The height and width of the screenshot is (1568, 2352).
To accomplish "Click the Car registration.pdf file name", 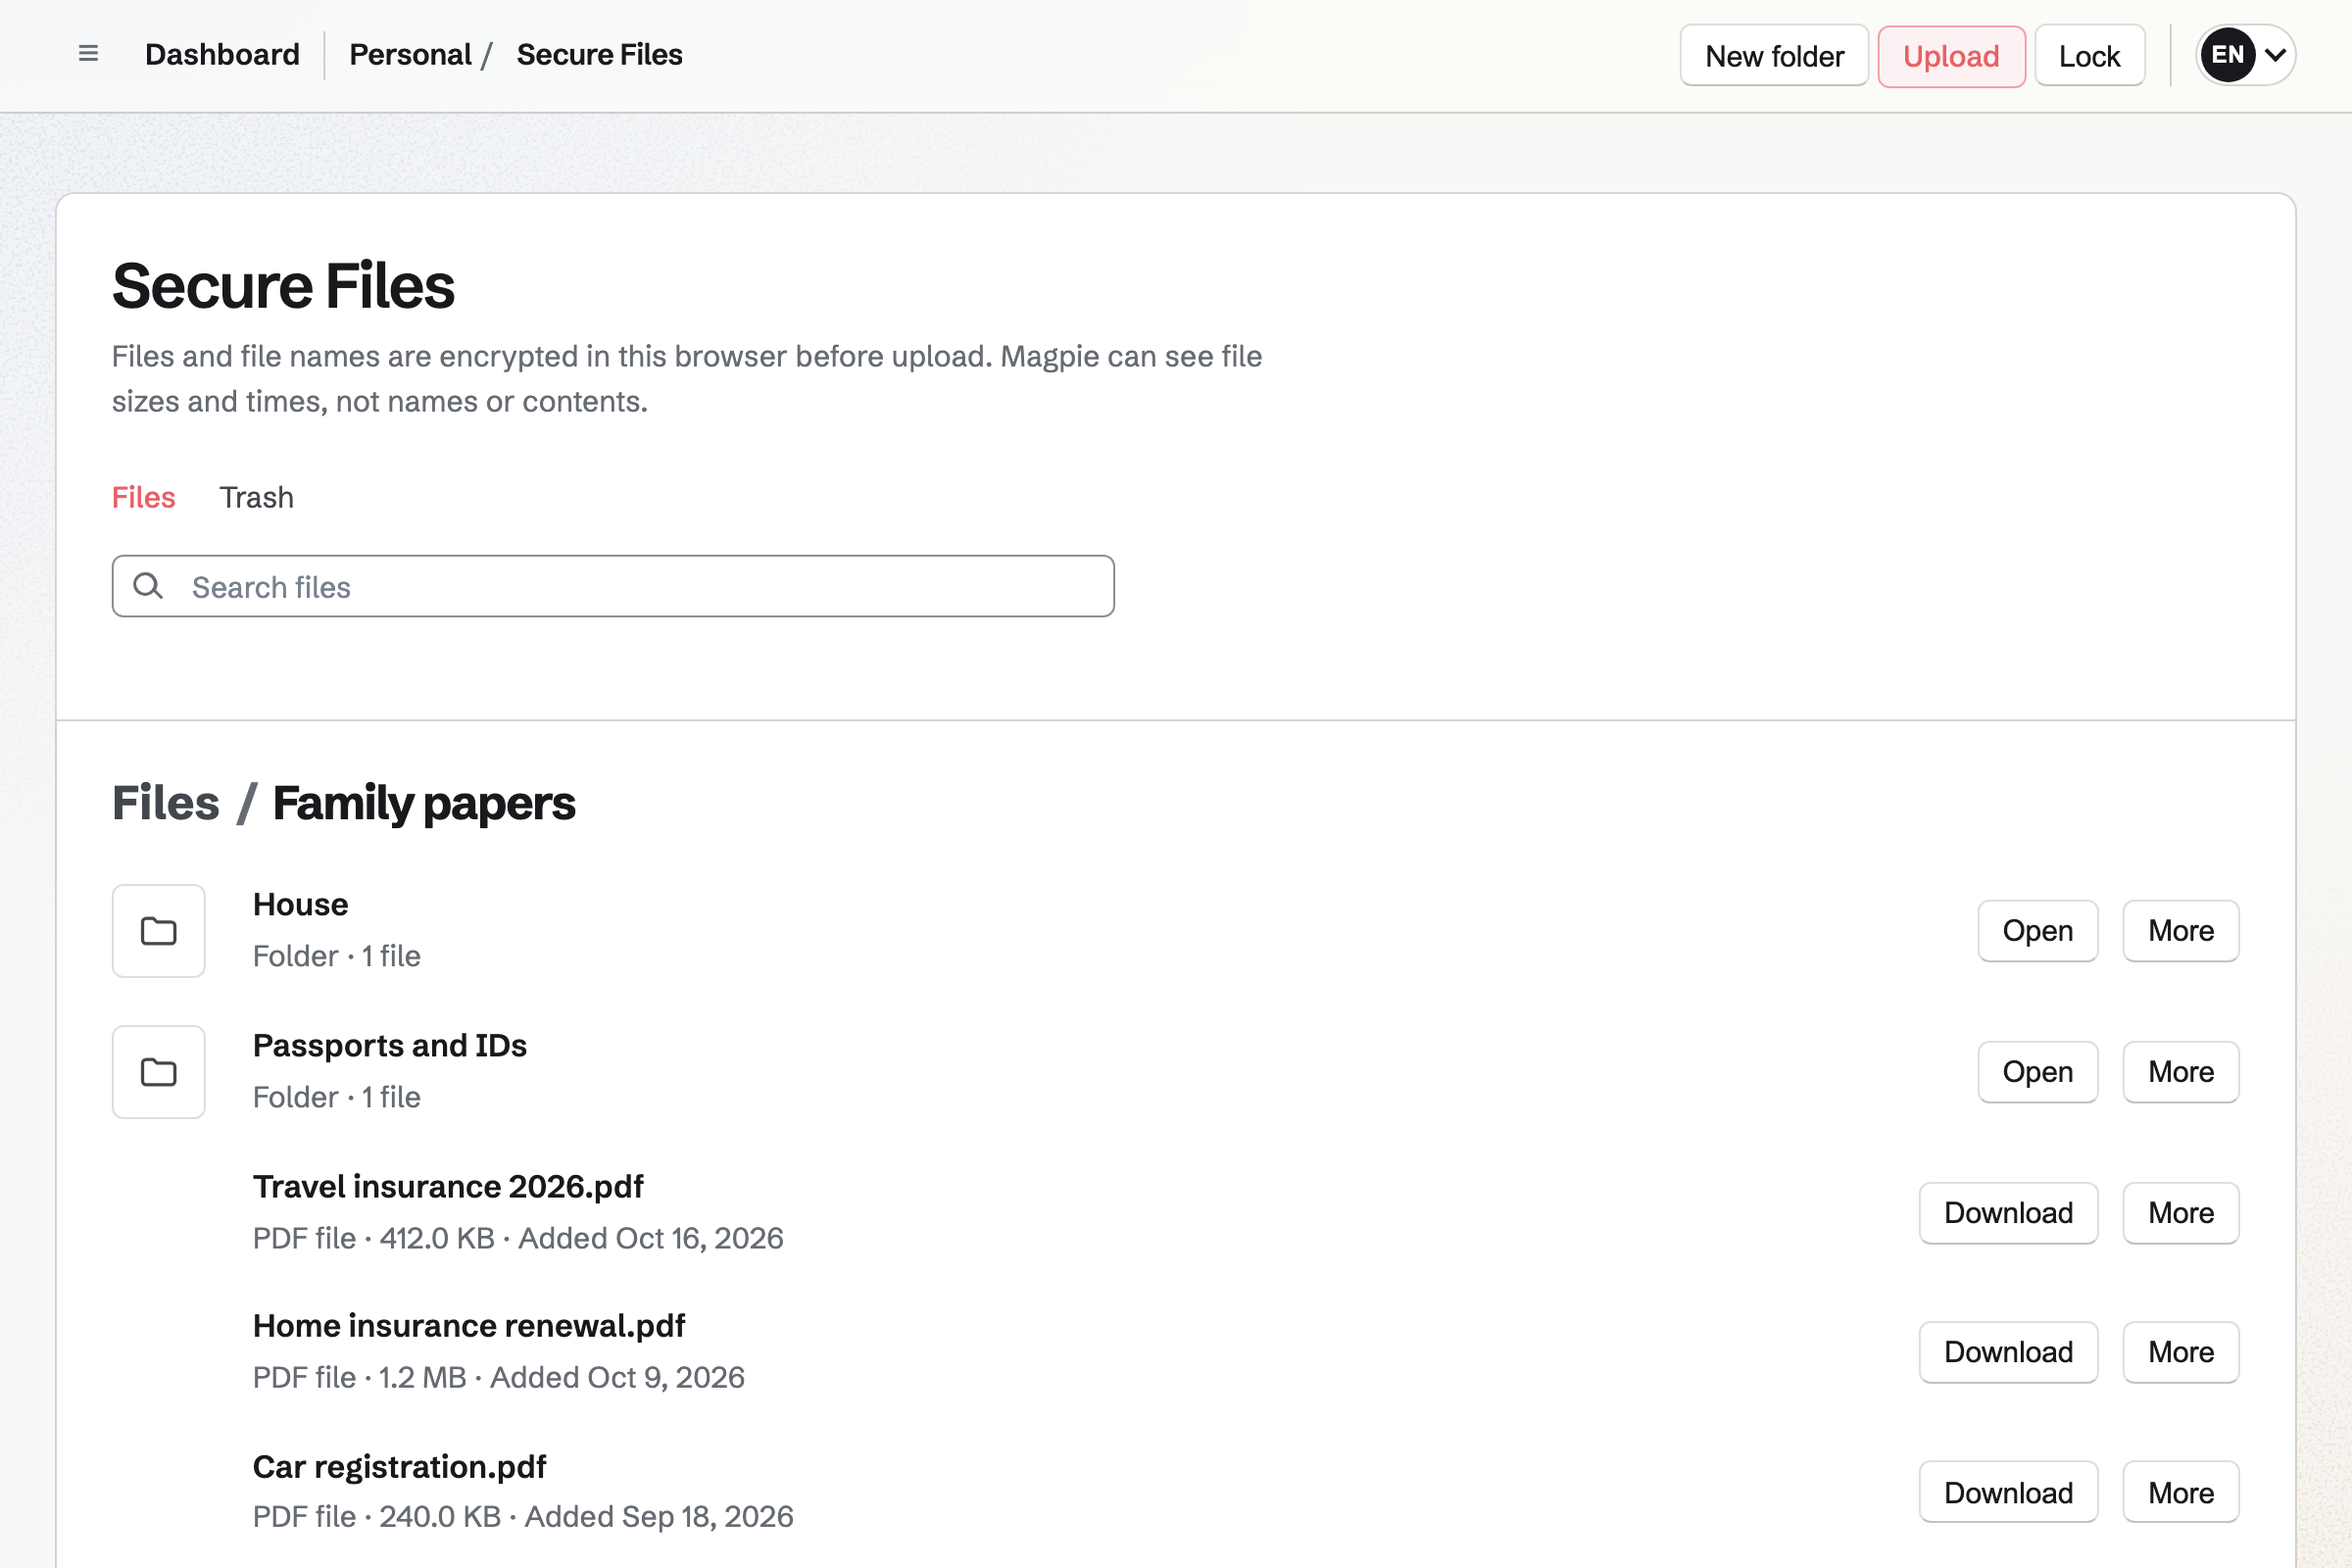I will 399,1466.
